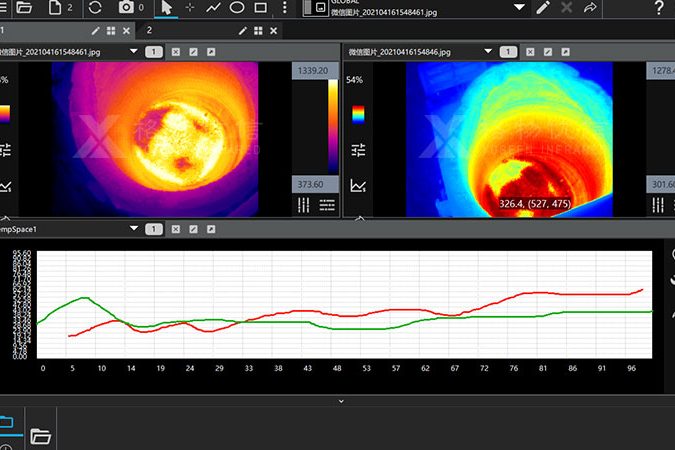Select the polyline measurement tool

pyautogui.click(x=214, y=8)
